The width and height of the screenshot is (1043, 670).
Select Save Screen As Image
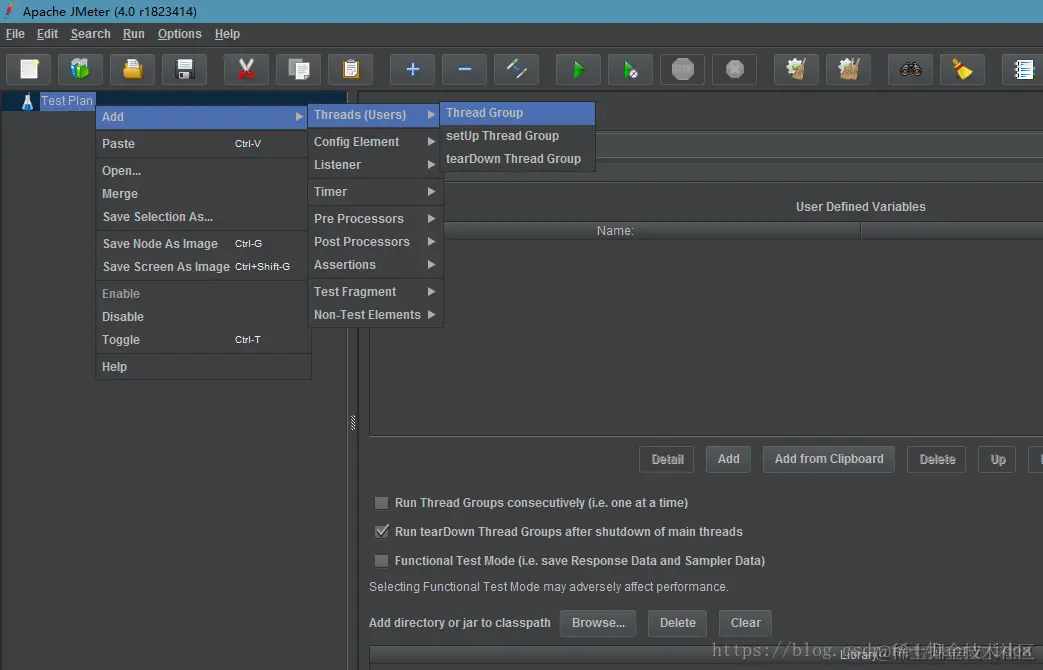click(202, 267)
